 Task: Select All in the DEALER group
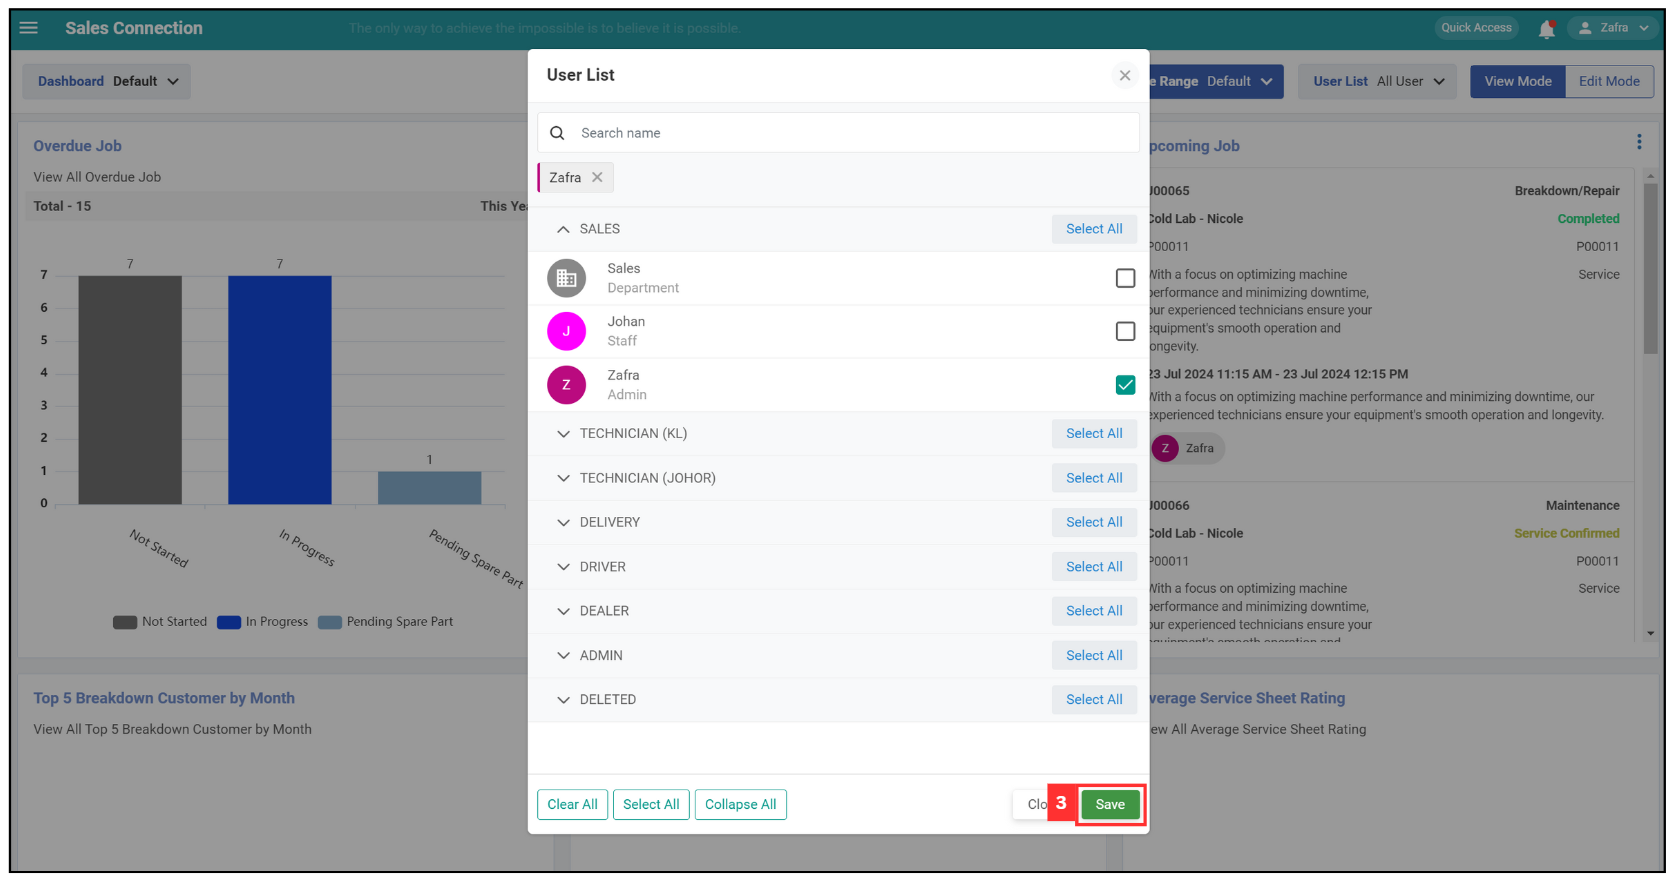[x=1094, y=611]
